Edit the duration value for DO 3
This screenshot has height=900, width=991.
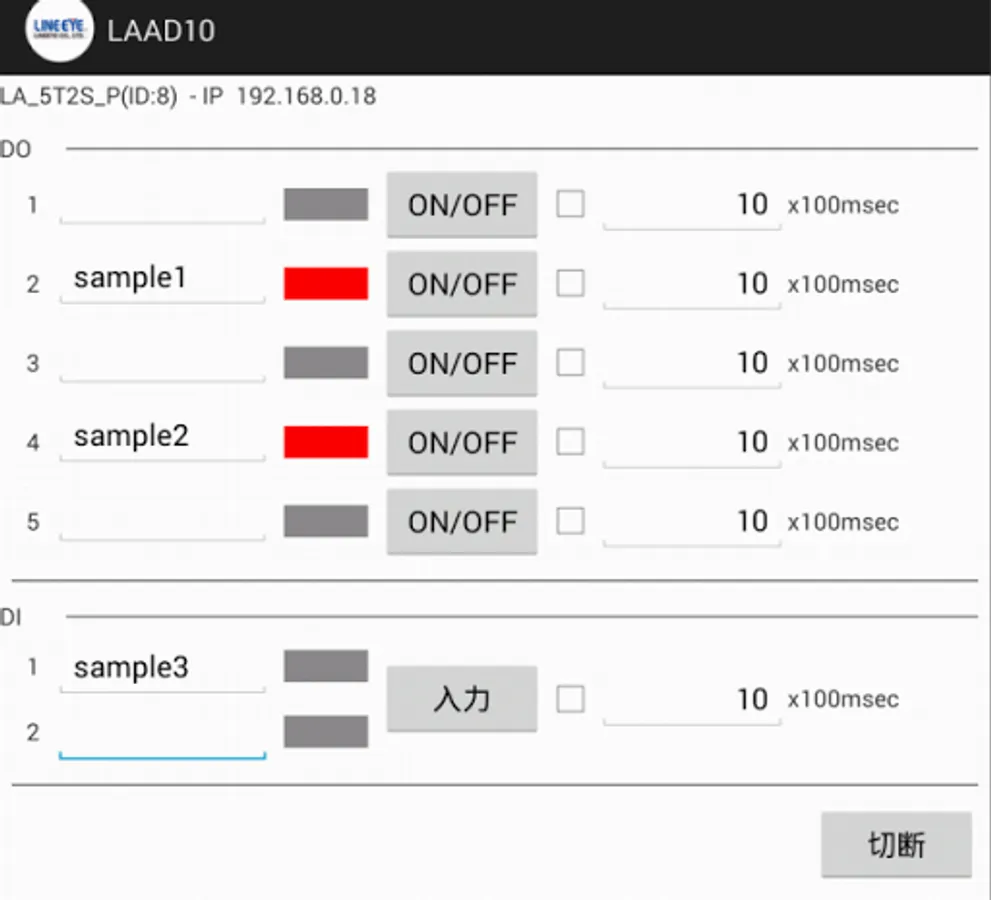point(692,363)
